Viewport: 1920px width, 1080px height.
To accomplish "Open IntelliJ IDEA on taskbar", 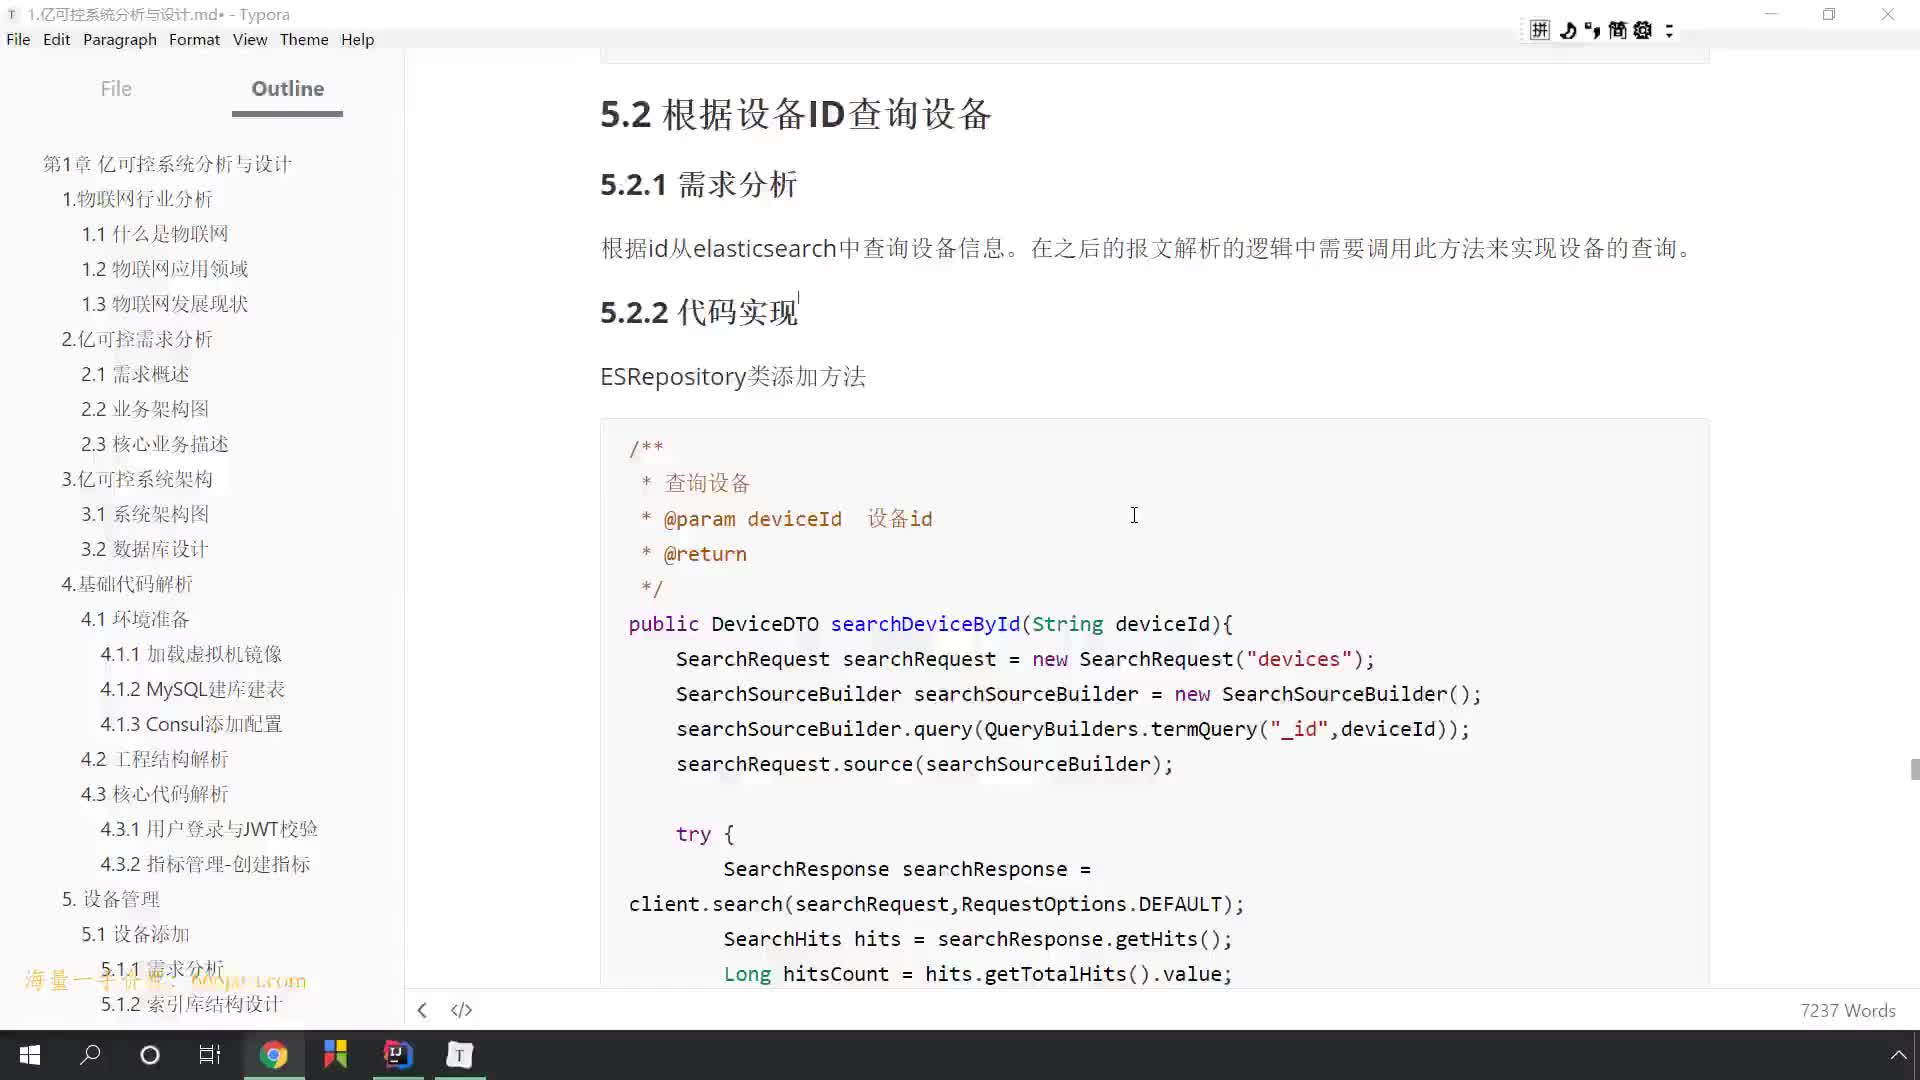I will [398, 1055].
